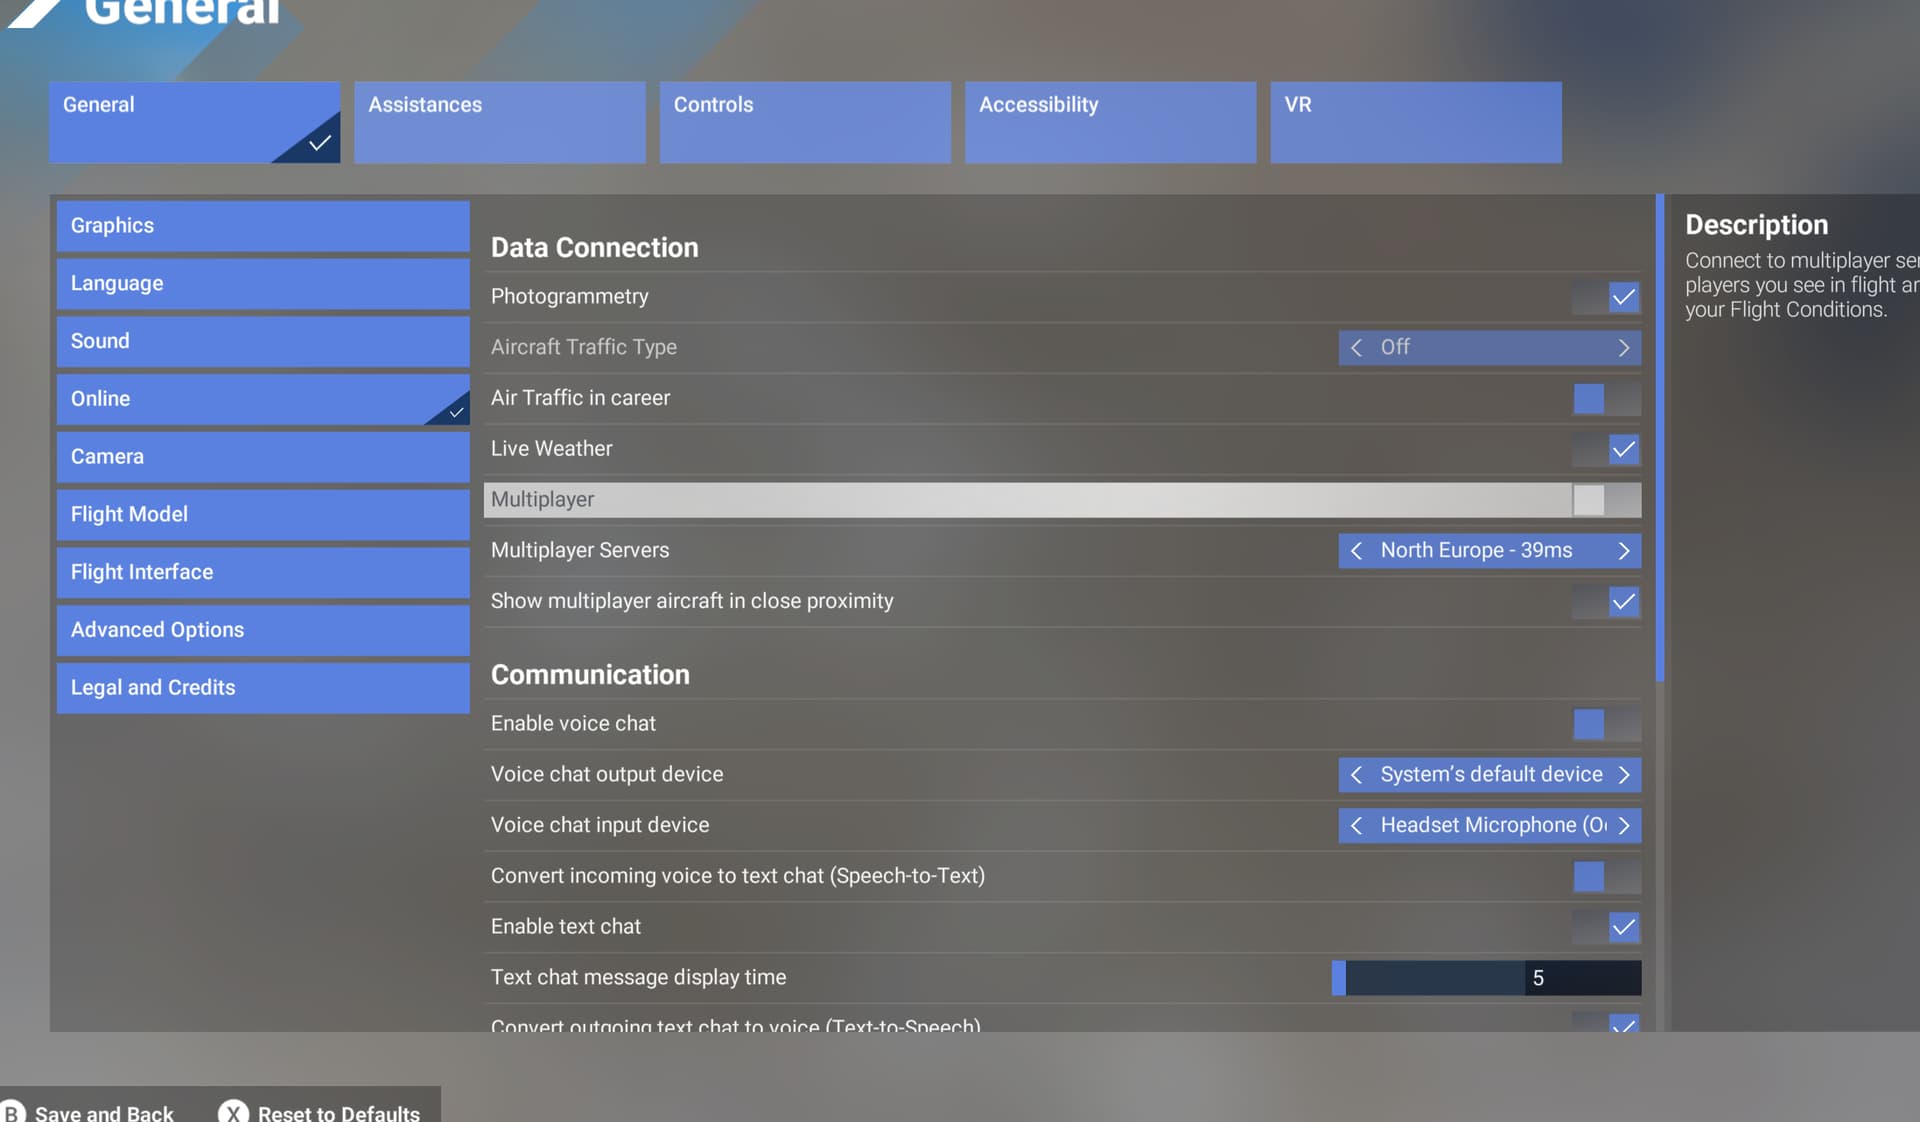Adjust Text chat message display time slider

click(1486, 978)
